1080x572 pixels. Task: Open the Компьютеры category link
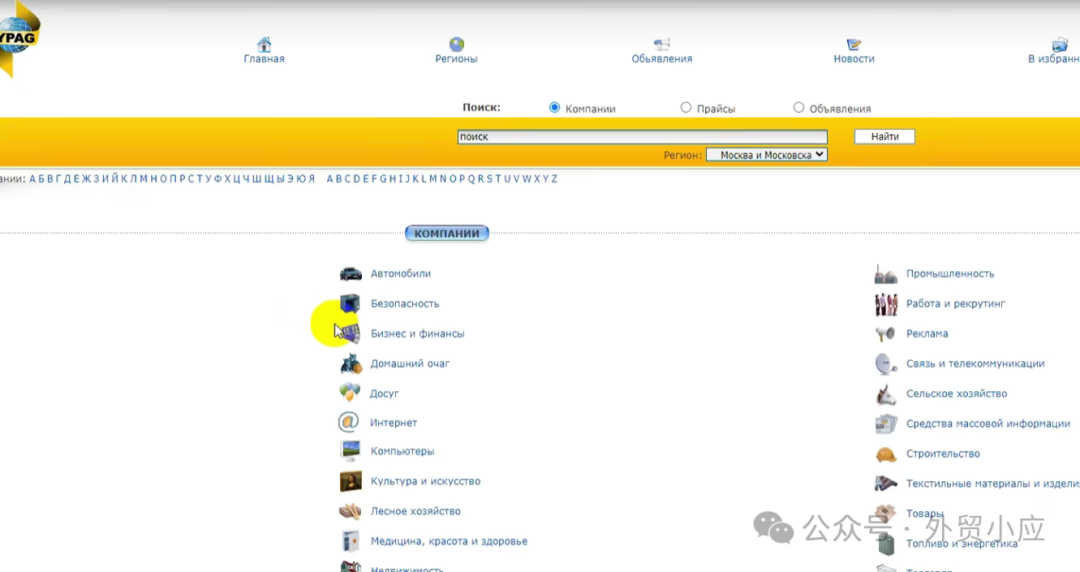pos(402,451)
